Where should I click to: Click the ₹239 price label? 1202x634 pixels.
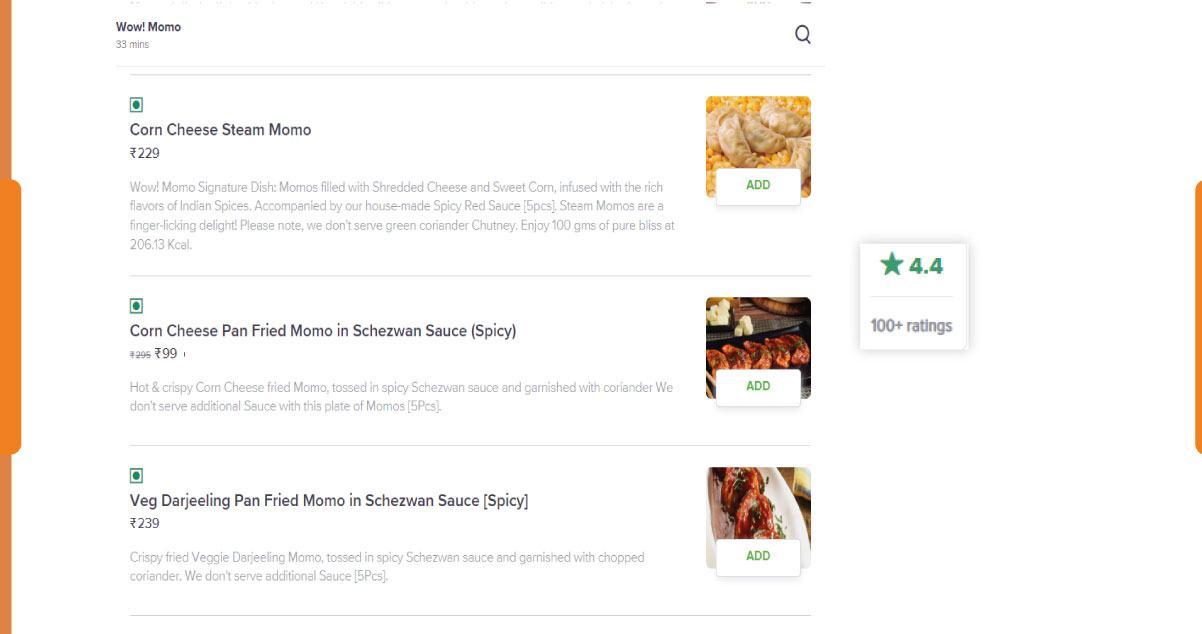pos(144,523)
